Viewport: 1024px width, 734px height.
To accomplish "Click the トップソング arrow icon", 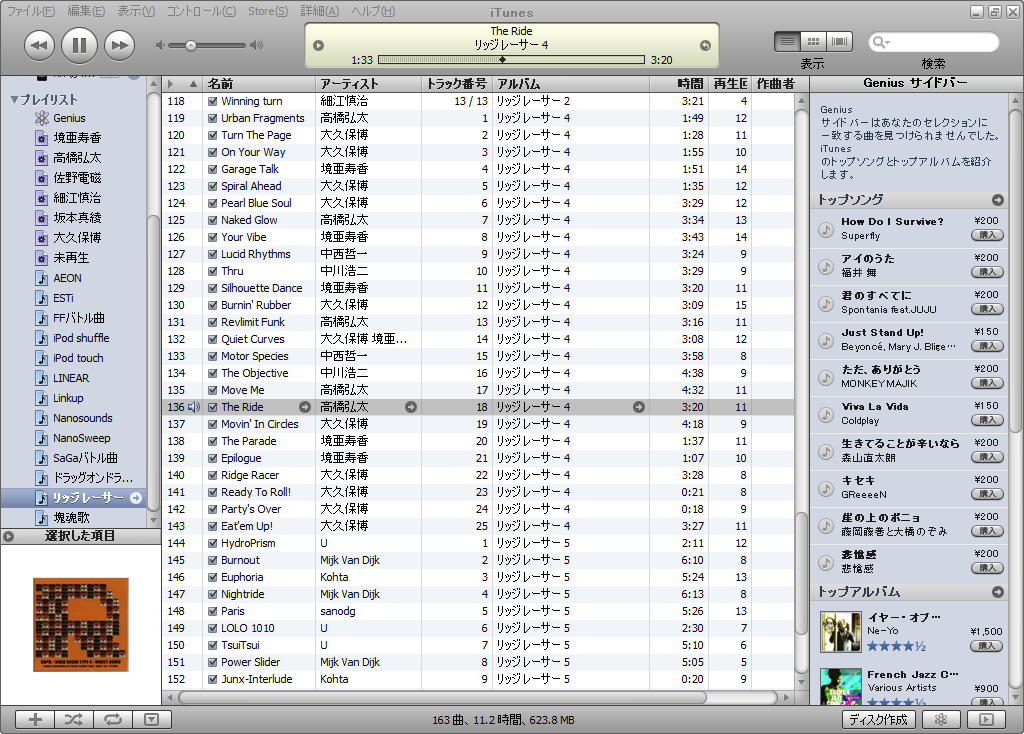I will [997, 200].
